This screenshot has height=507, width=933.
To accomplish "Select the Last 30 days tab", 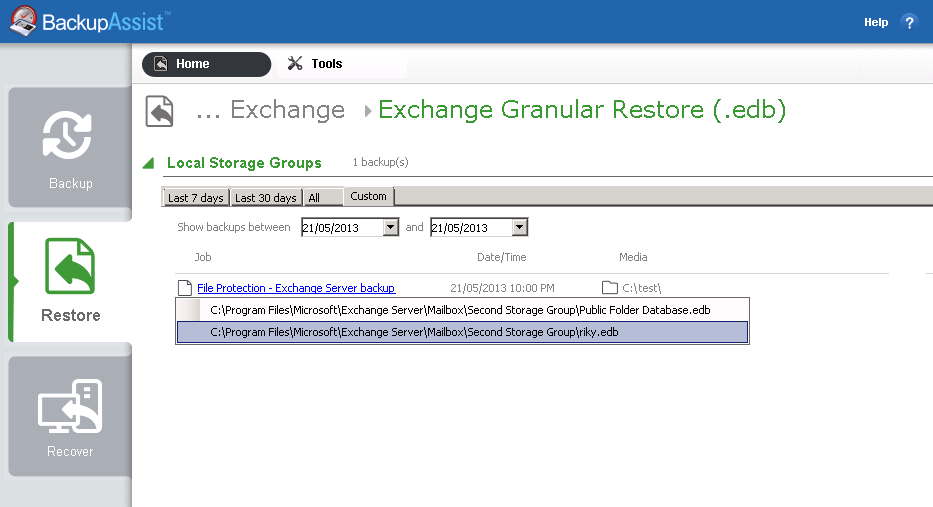I will click(x=265, y=198).
